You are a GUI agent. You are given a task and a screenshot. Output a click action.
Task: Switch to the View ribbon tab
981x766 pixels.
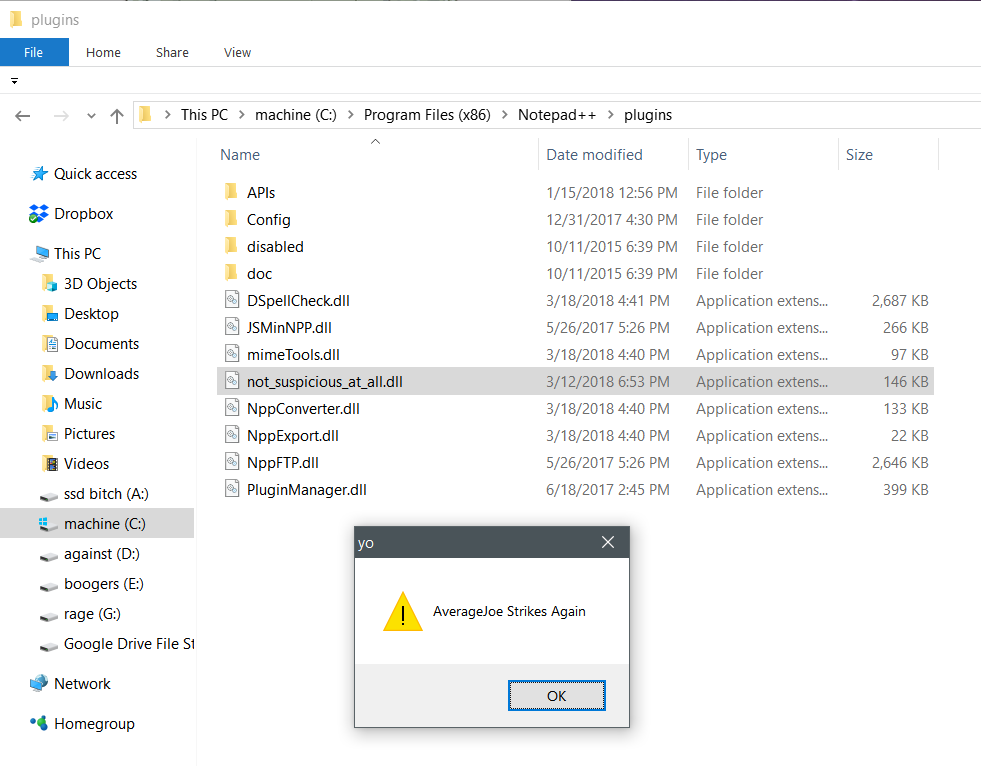pyautogui.click(x=237, y=53)
